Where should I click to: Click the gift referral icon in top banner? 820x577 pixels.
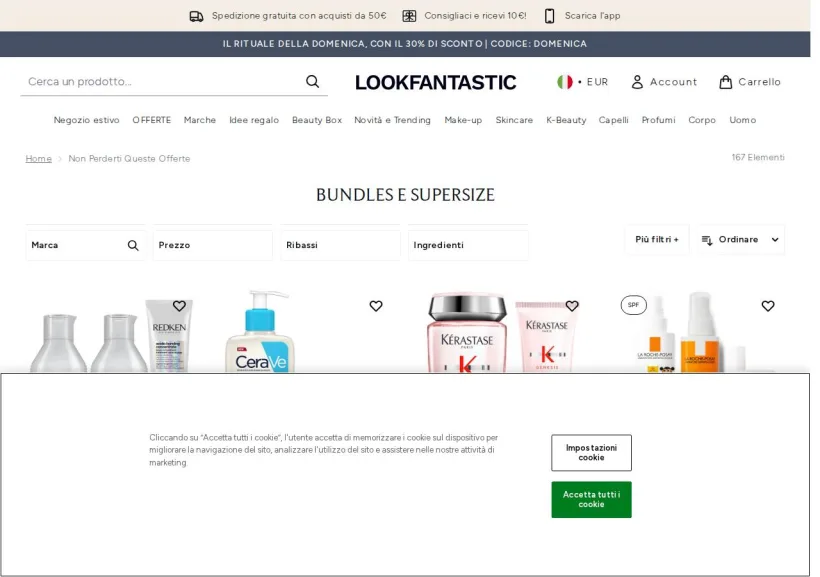pos(409,16)
